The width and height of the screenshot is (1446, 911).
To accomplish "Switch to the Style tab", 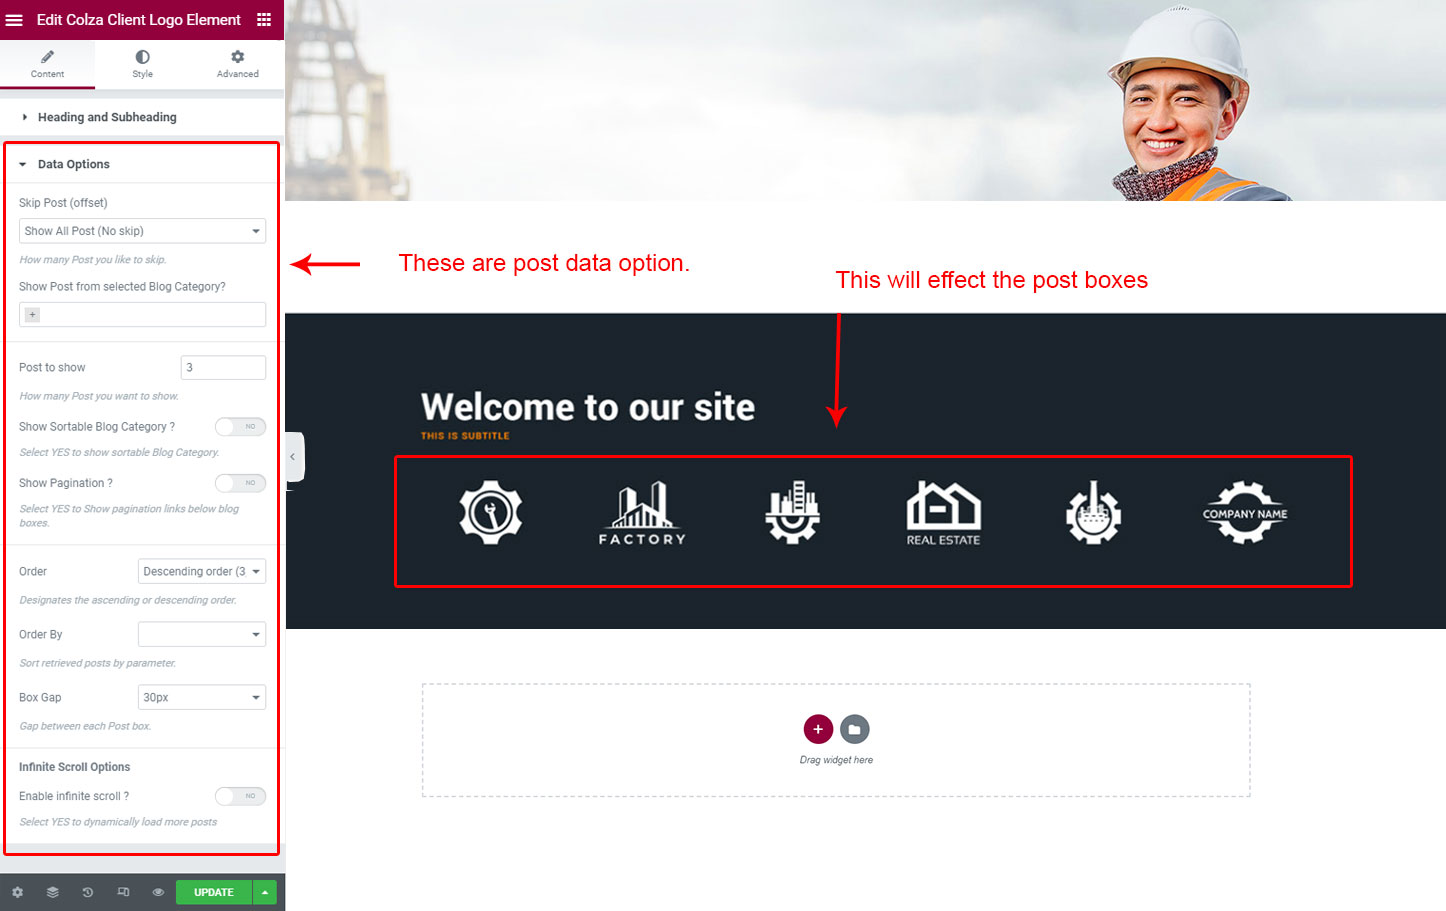I will [x=142, y=64].
